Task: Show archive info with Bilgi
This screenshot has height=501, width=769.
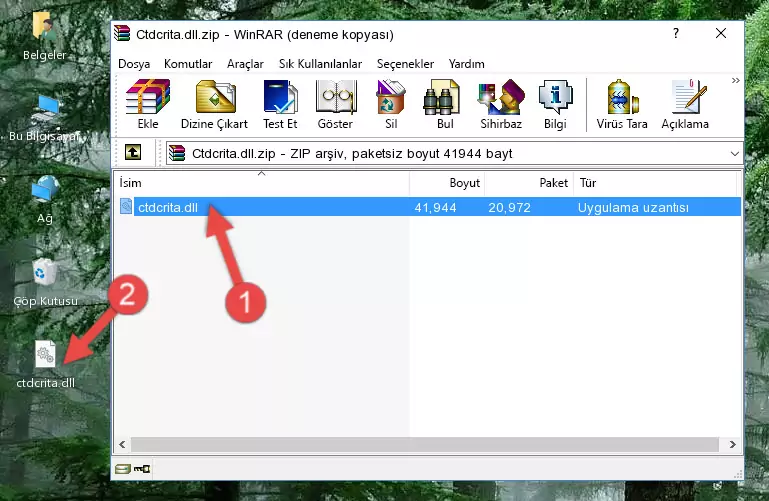Action: [x=555, y=104]
